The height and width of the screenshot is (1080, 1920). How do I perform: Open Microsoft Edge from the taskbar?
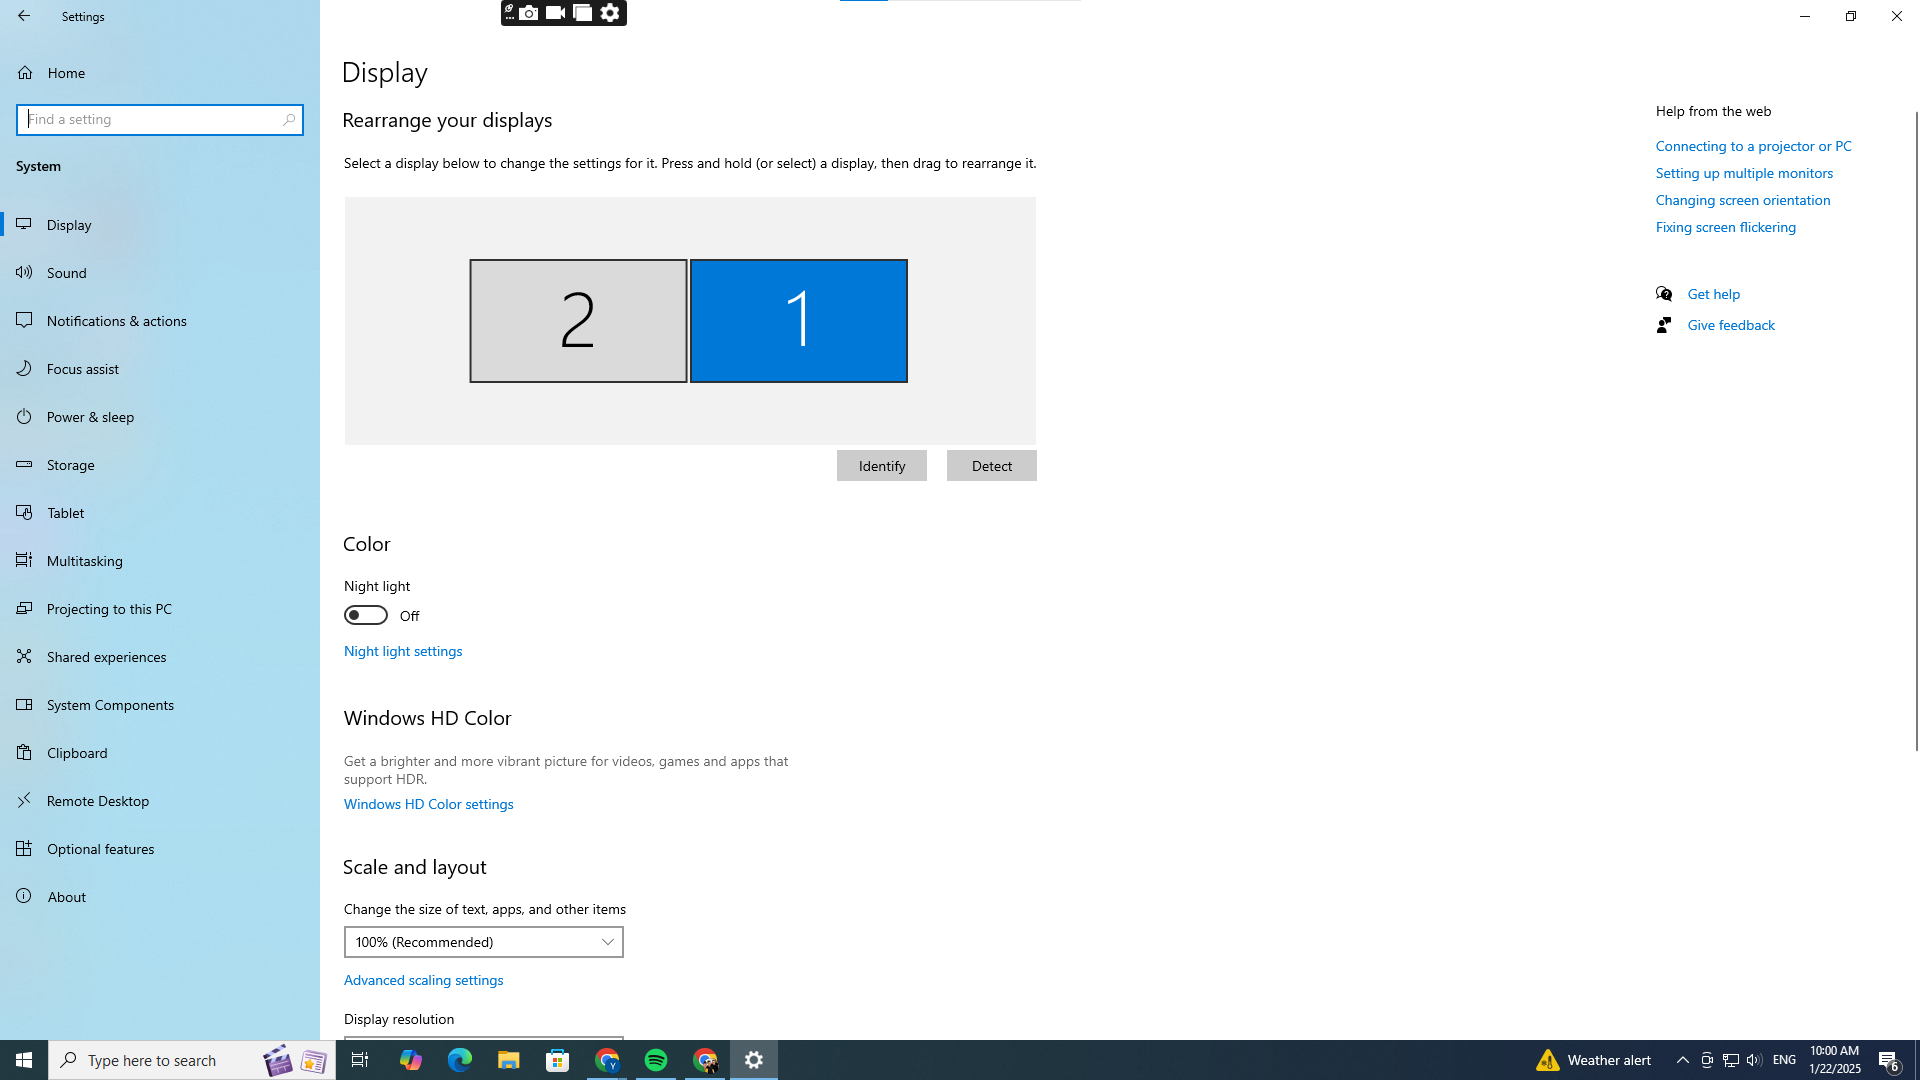[x=460, y=1060]
